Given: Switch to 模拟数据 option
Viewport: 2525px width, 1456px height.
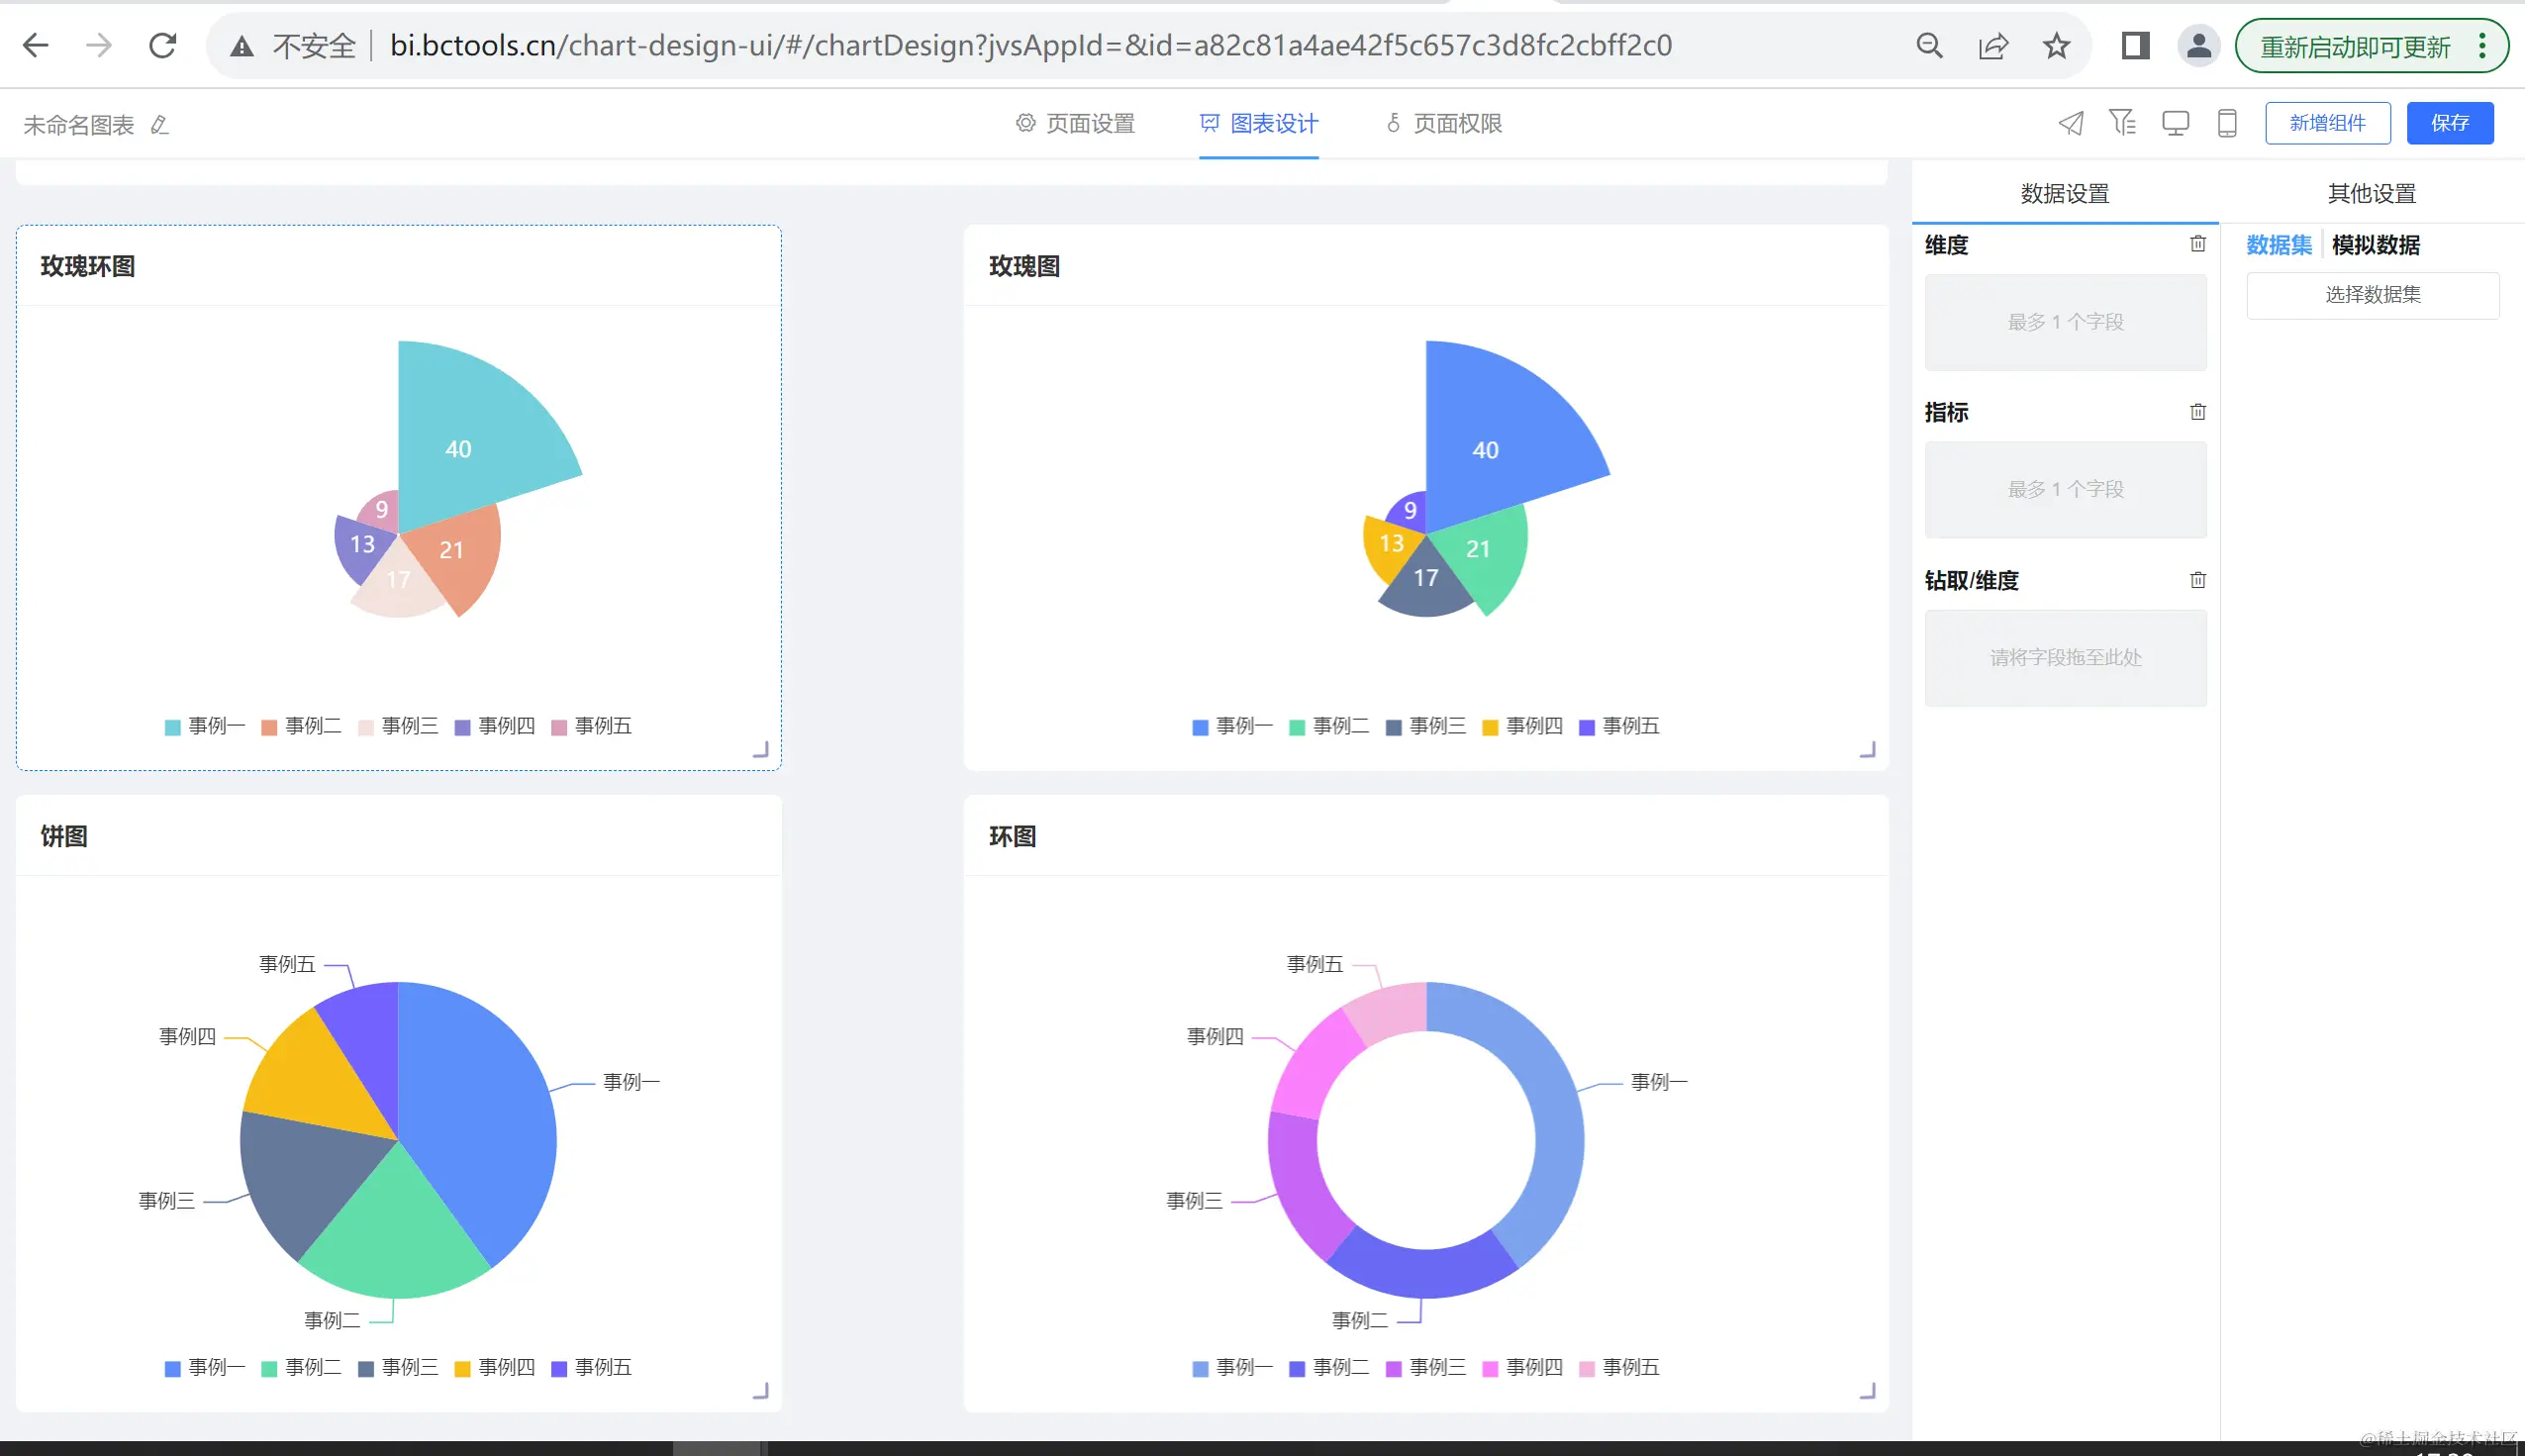Looking at the screenshot, I should click(x=2375, y=245).
